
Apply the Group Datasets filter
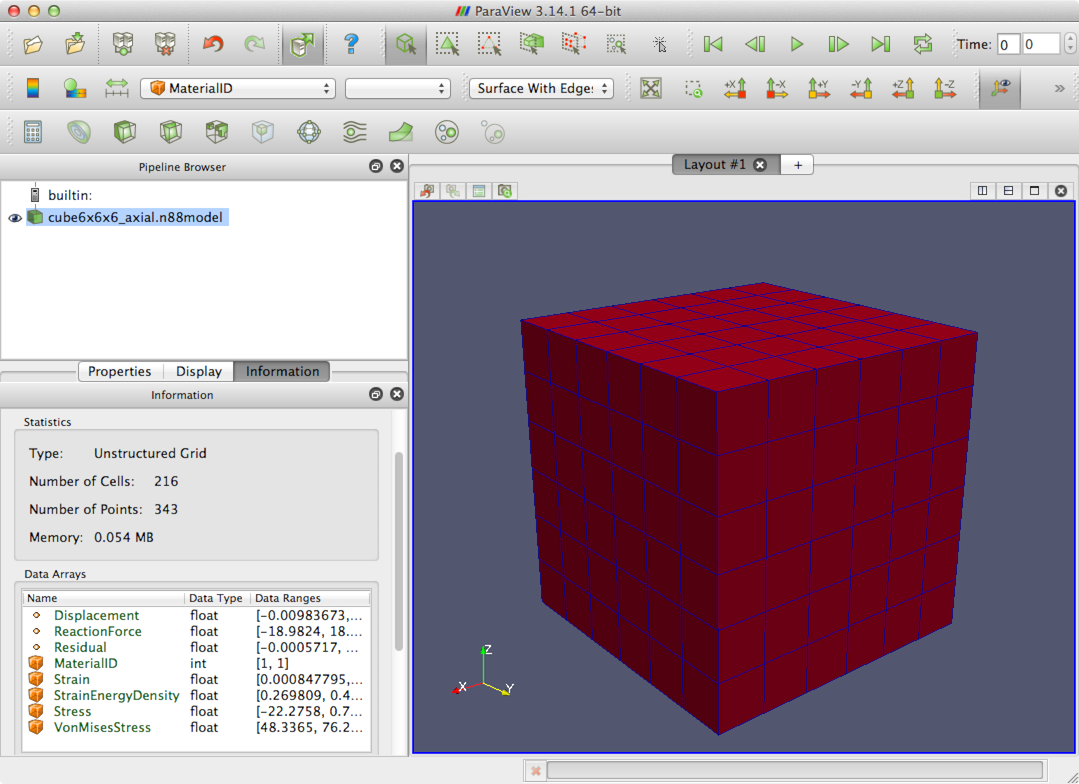click(x=447, y=131)
